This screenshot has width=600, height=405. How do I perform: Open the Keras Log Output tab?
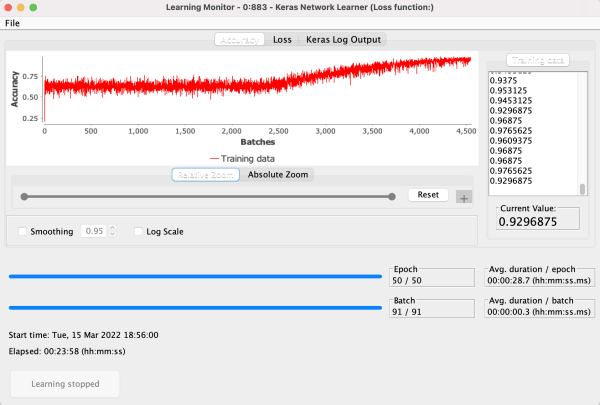tap(343, 40)
